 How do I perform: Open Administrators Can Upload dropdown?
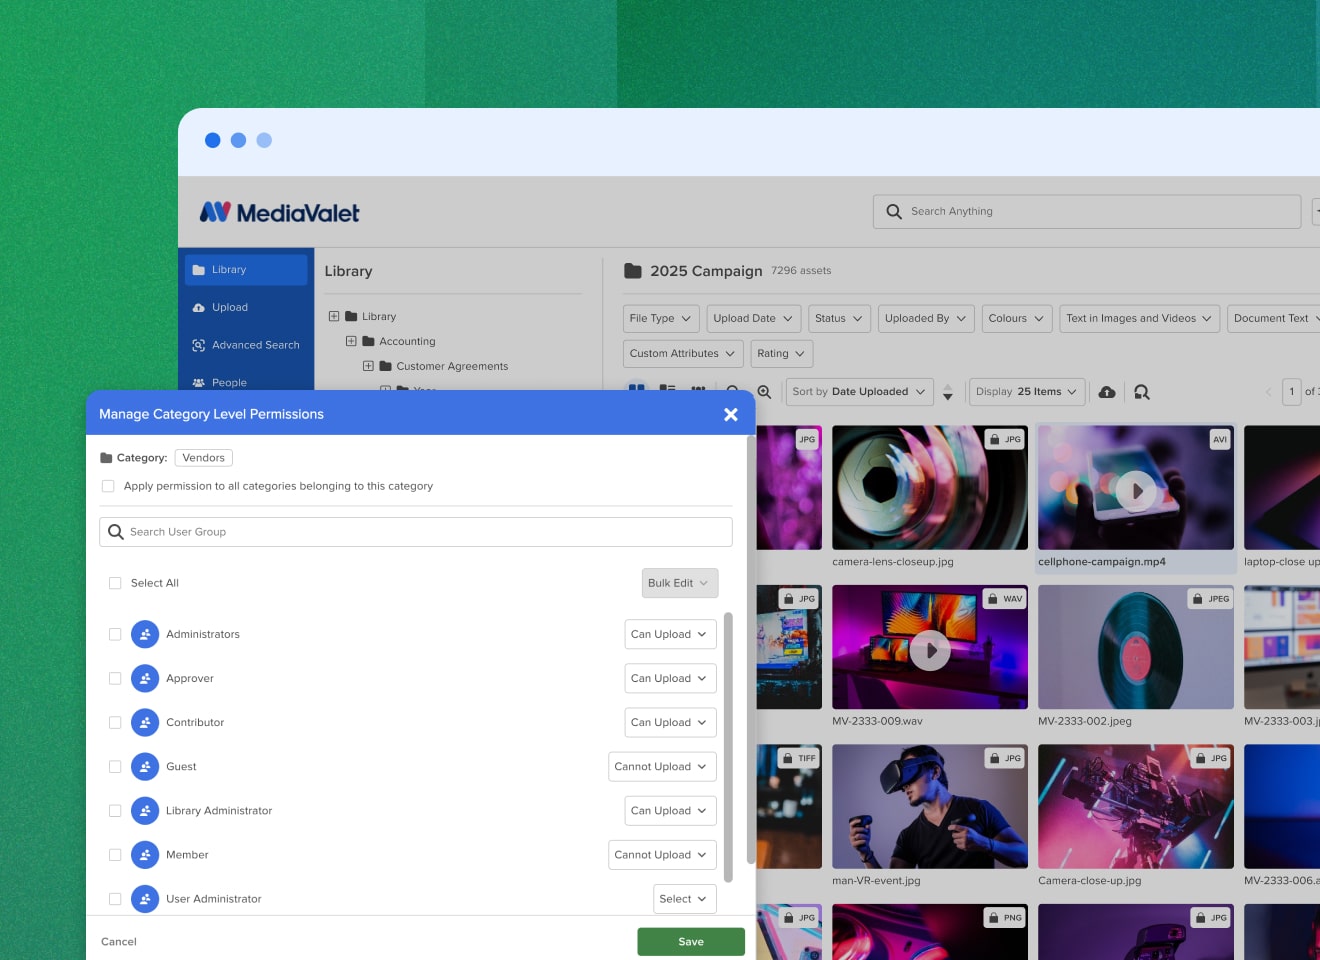click(x=670, y=634)
